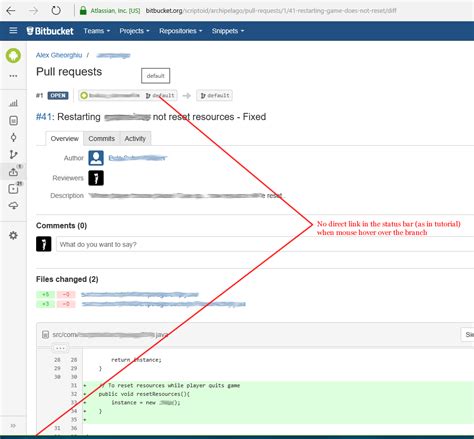Click the browser address bar URL
Viewport: 474px width, 439px height.
(271, 11)
